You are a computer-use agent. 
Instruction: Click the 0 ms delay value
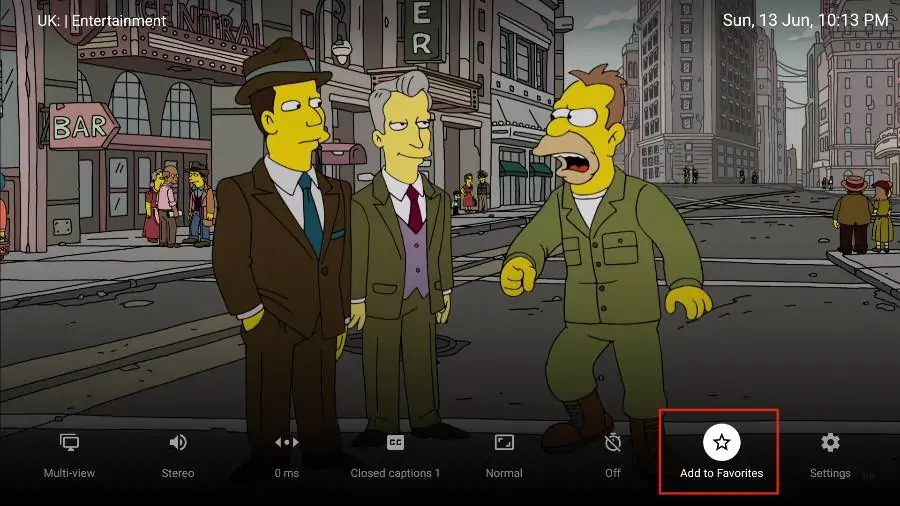coord(286,473)
